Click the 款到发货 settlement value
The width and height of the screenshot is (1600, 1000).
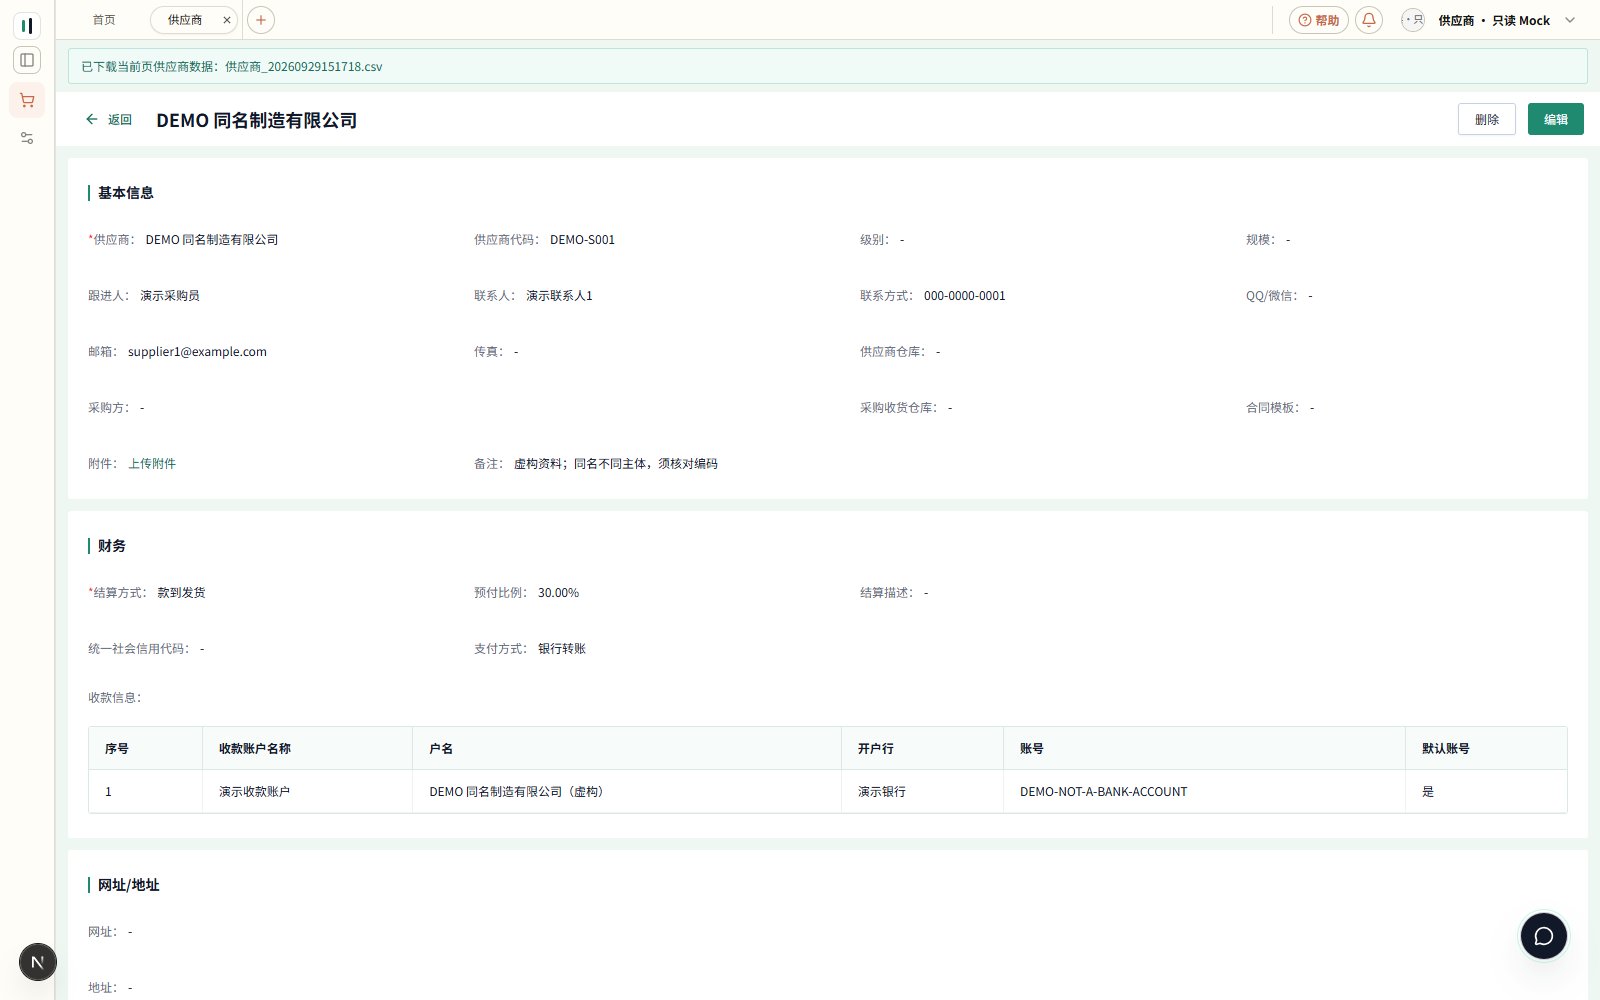(181, 593)
